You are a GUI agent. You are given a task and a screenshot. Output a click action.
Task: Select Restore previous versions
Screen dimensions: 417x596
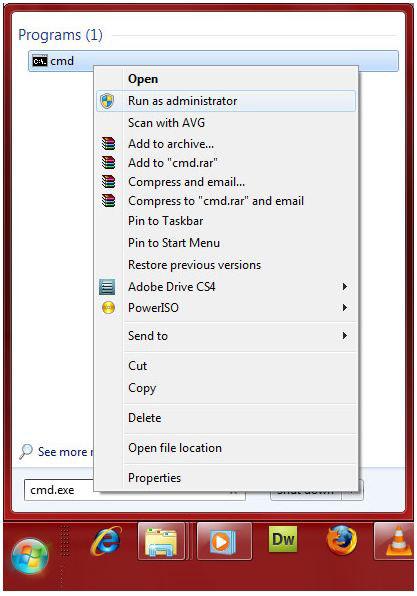(226, 265)
